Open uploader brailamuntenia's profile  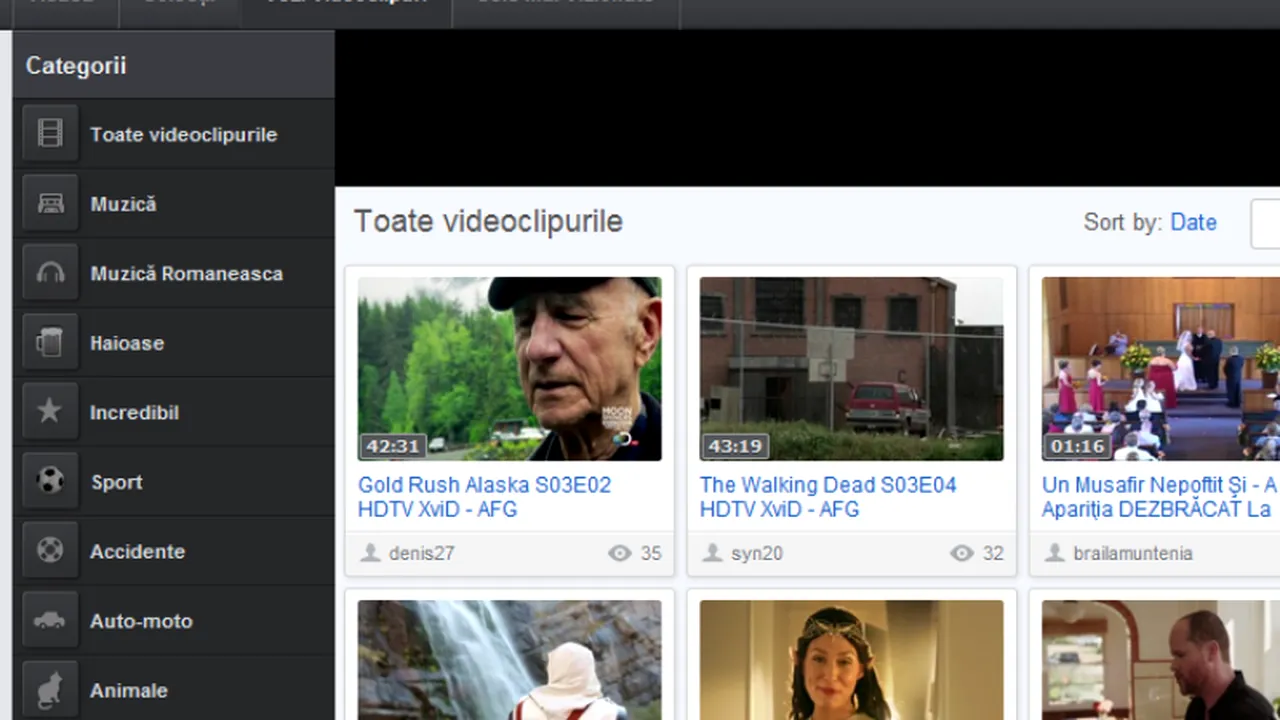coord(1132,553)
